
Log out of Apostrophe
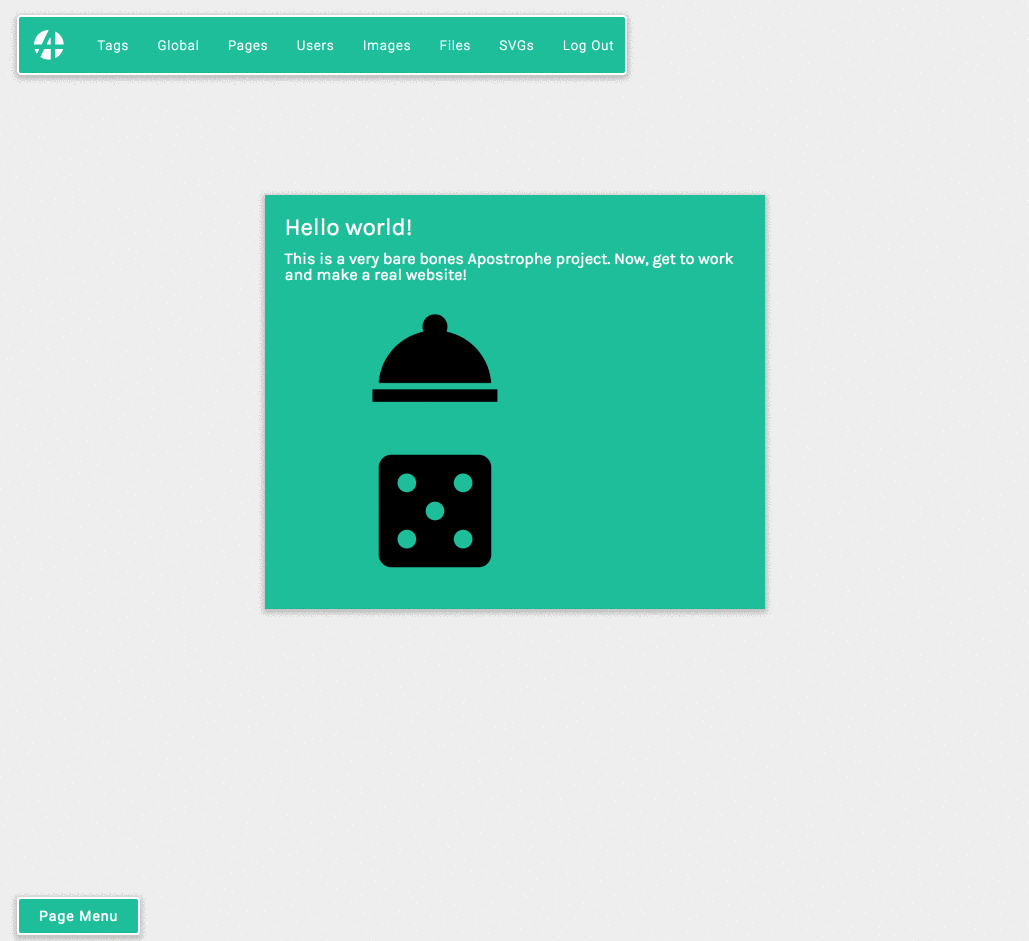pyautogui.click(x=587, y=45)
